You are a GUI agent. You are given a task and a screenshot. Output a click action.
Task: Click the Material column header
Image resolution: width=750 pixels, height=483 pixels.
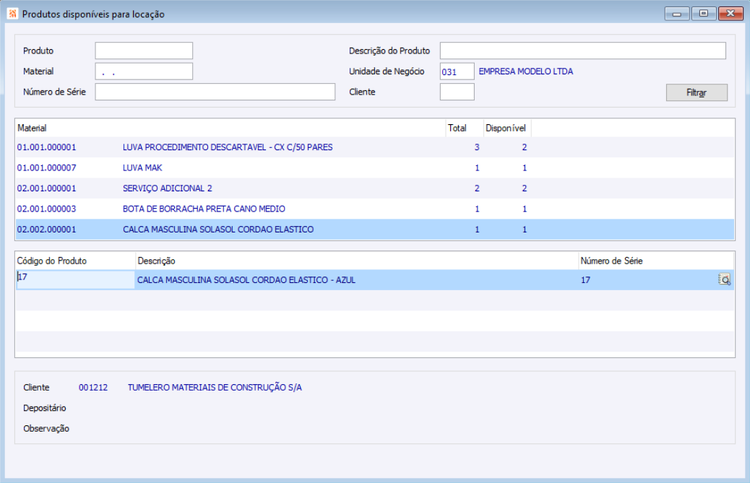(x=231, y=128)
